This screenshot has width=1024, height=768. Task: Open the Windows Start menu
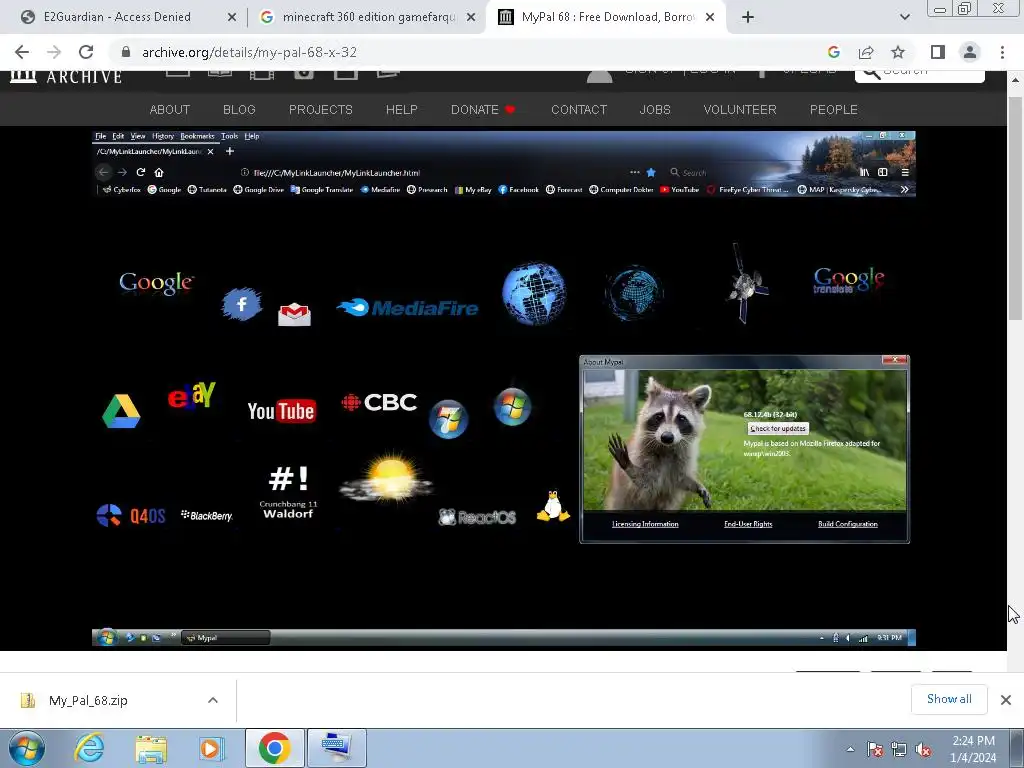tap(26, 748)
